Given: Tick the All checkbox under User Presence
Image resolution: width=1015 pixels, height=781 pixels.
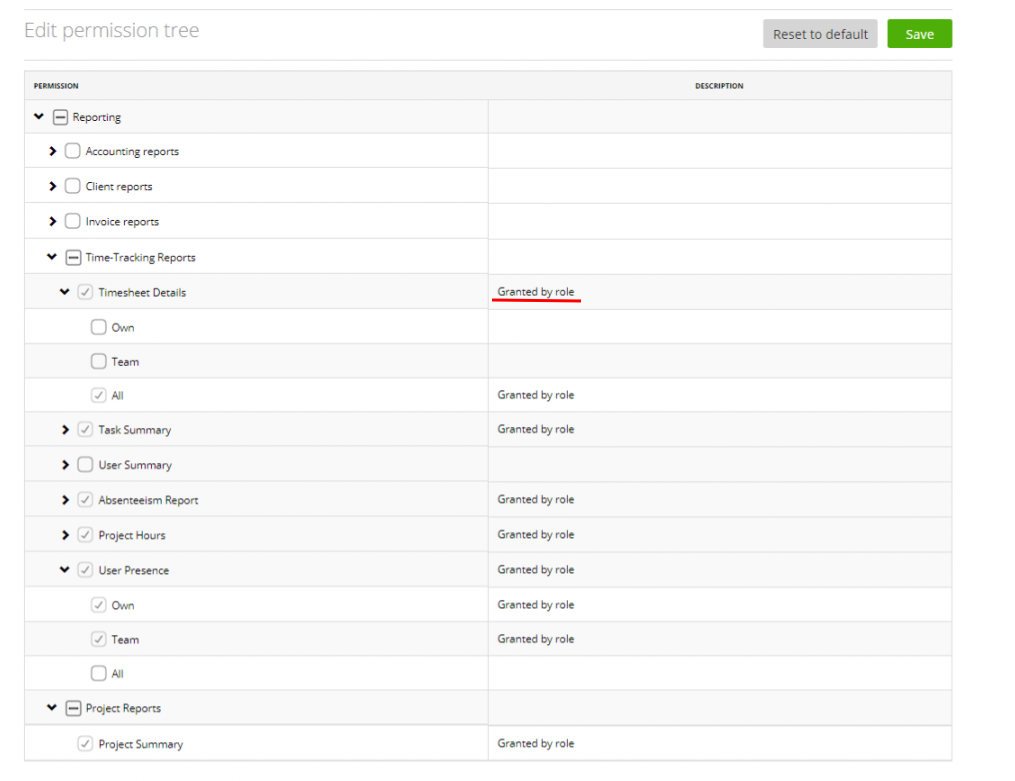Looking at the screenshot, I should pyautogui.click(x=98, y=674).
